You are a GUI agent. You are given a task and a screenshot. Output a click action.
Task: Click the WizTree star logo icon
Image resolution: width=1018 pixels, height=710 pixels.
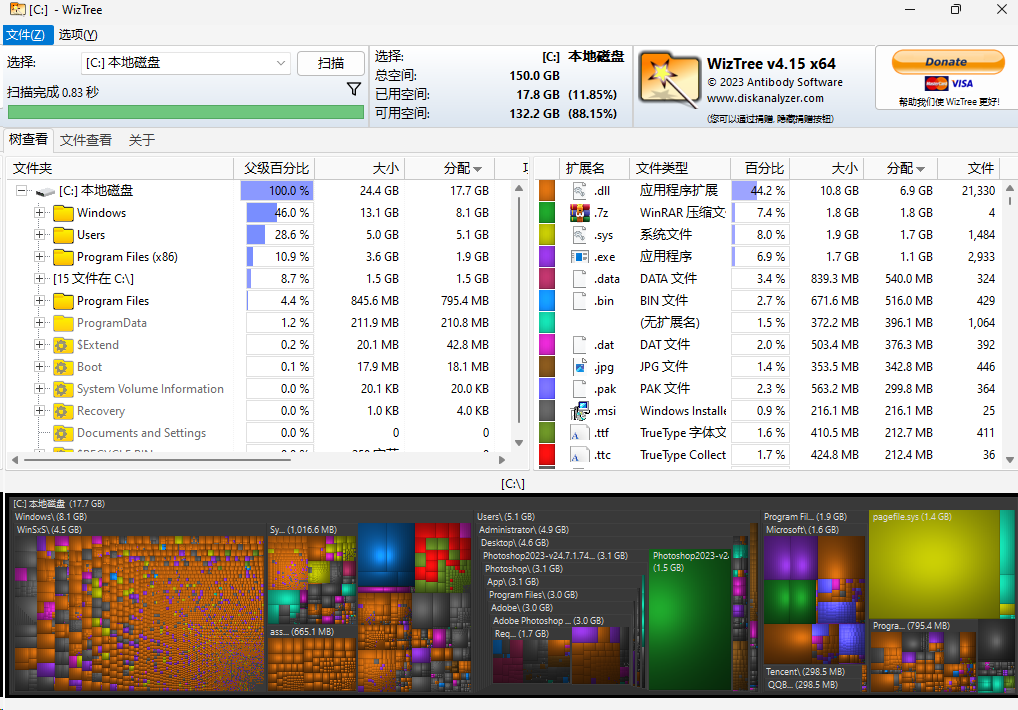click(x=669, y=80)
